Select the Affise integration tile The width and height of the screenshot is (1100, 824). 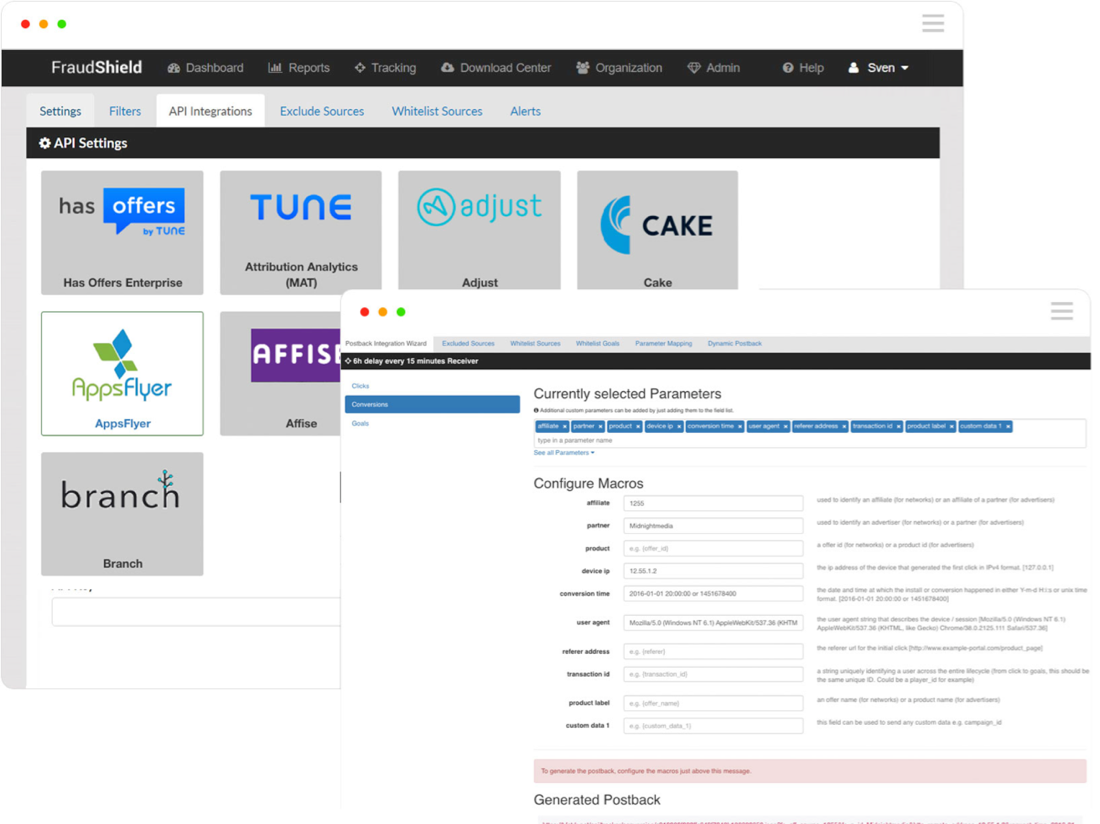tap(281, 374)
